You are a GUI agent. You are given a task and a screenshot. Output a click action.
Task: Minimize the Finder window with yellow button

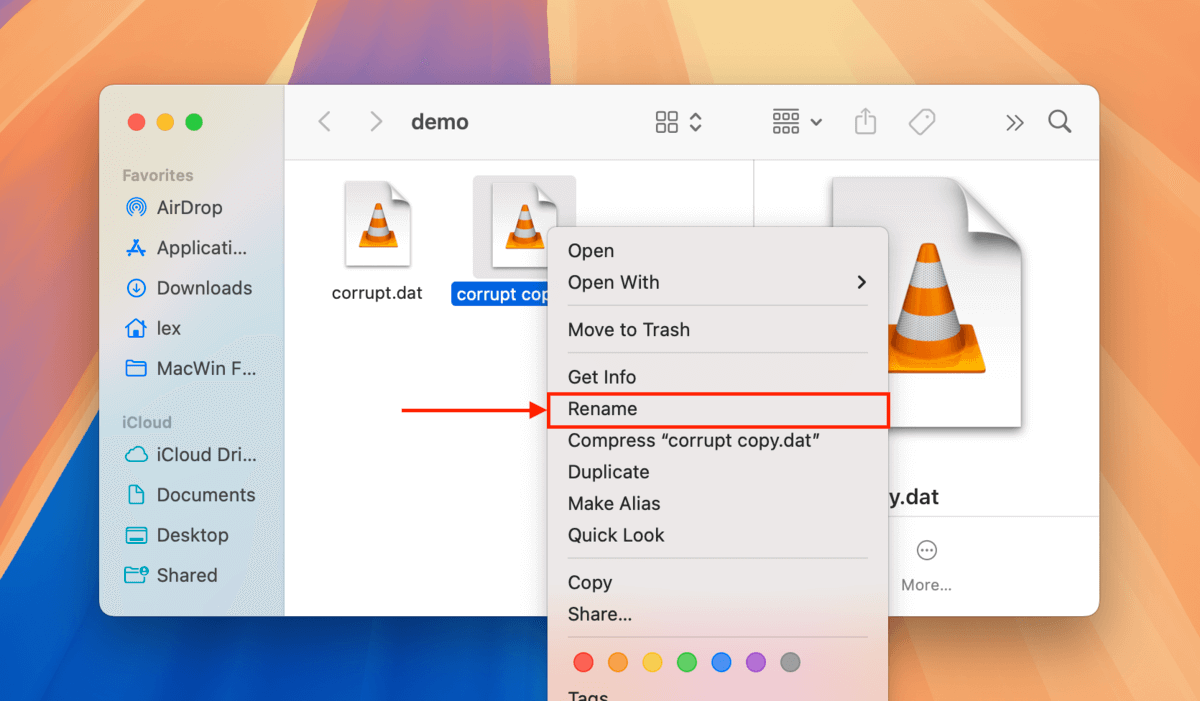point(165,122)
